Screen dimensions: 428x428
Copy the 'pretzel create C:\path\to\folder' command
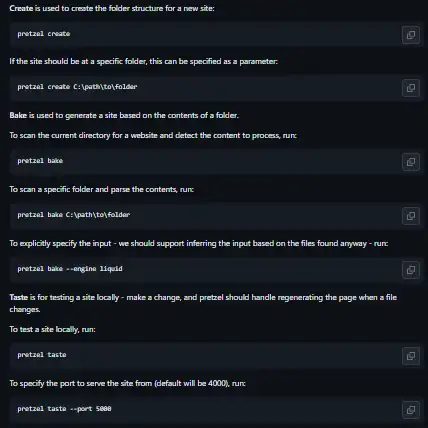click(411, 88)
